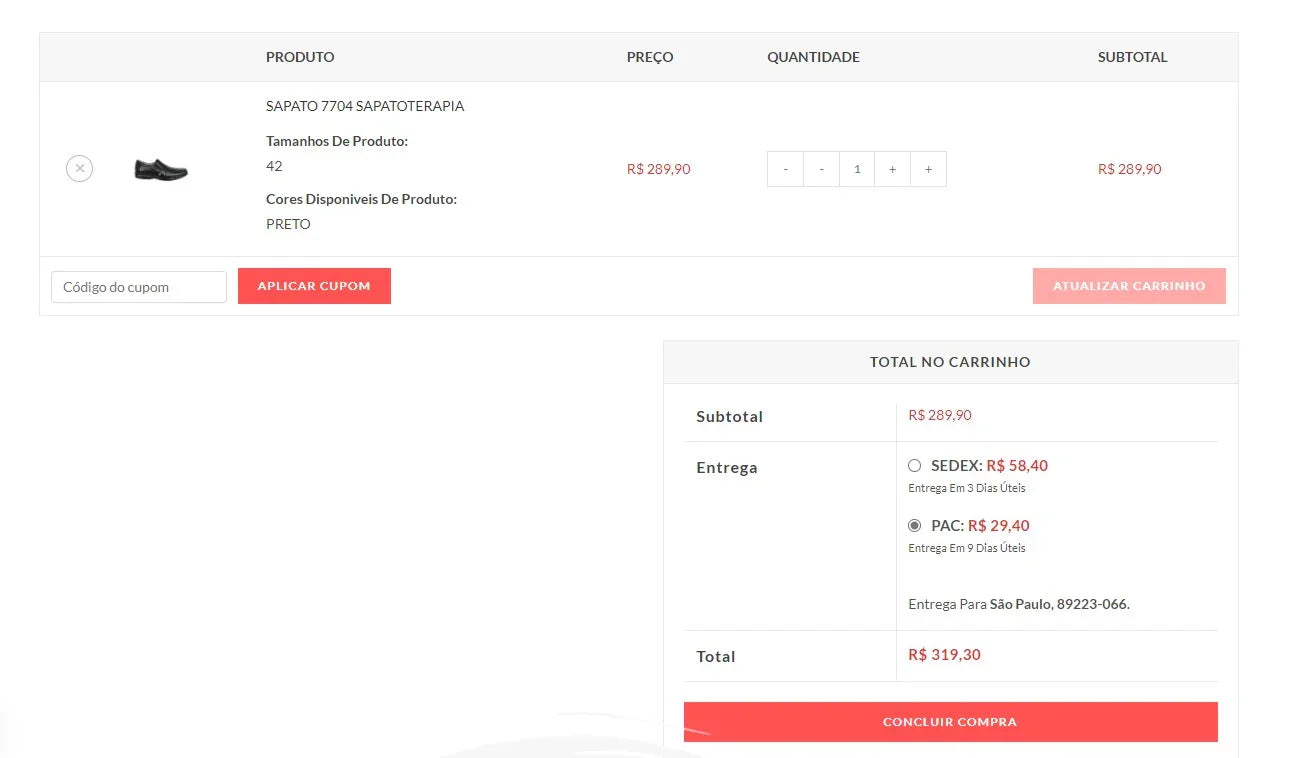
Task: Click the QUANTIDADE column header
Action: click(x=813, y=57)
